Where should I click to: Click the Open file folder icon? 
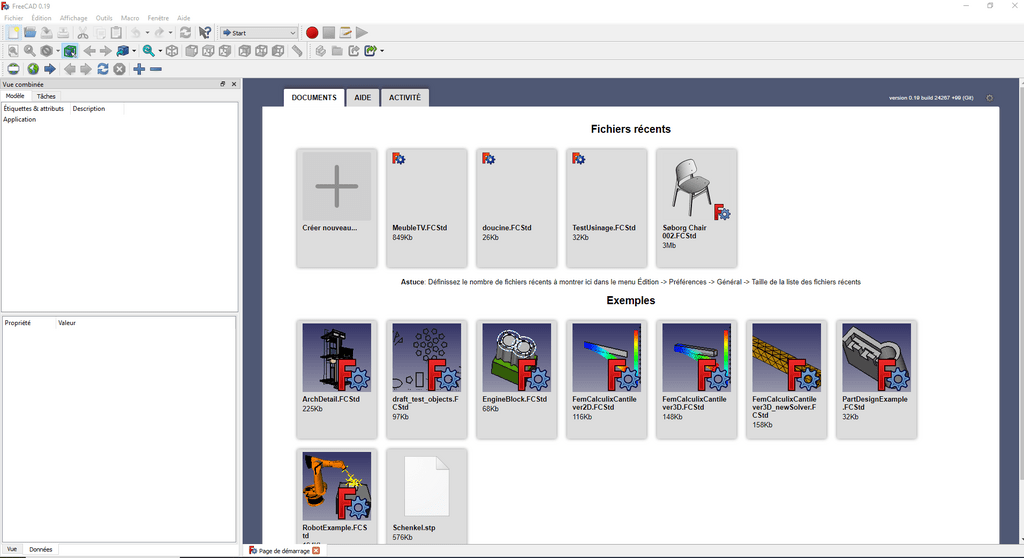[30, 33]
